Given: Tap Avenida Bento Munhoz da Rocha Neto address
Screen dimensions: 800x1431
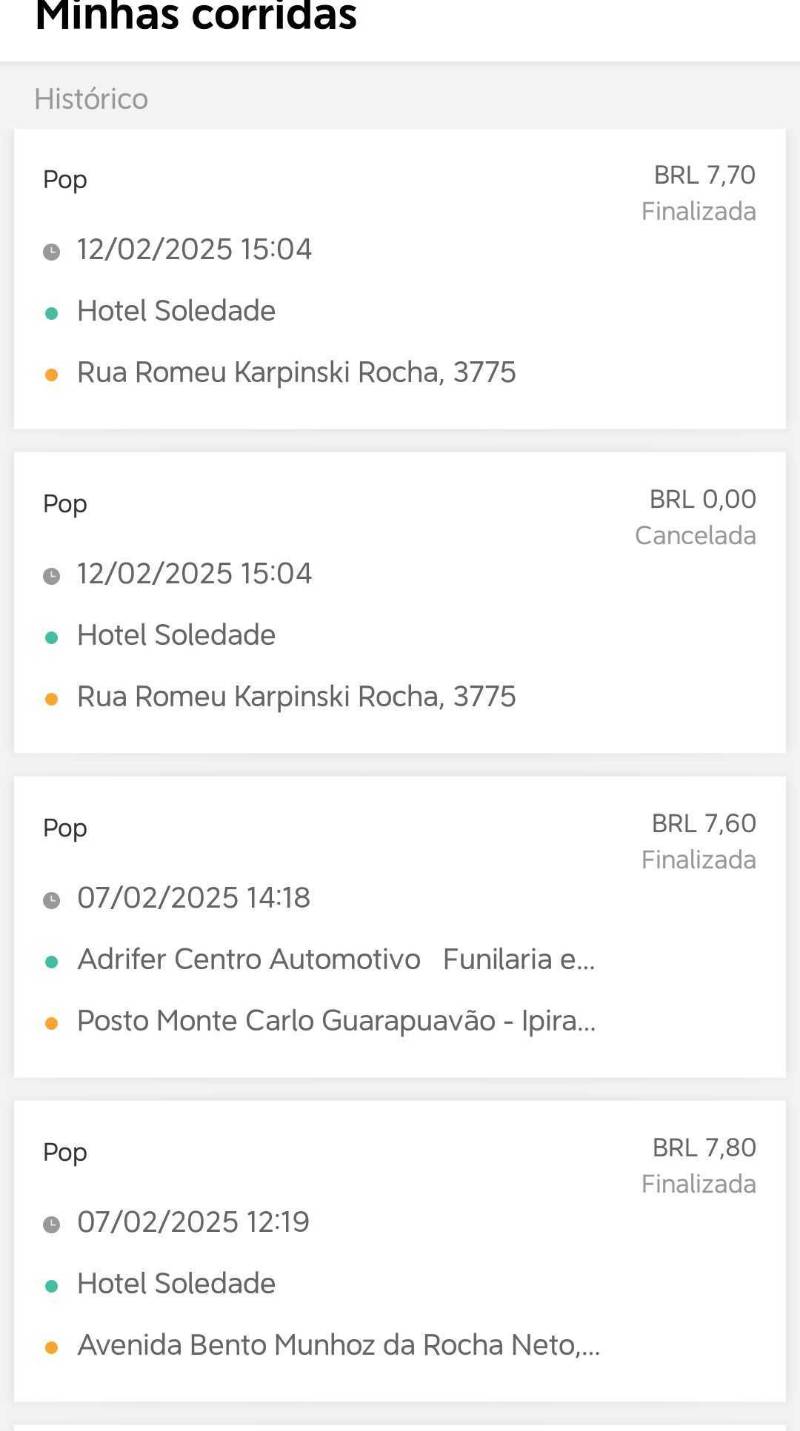Looking at the screenshot, I should click(x=338, y=1346).
